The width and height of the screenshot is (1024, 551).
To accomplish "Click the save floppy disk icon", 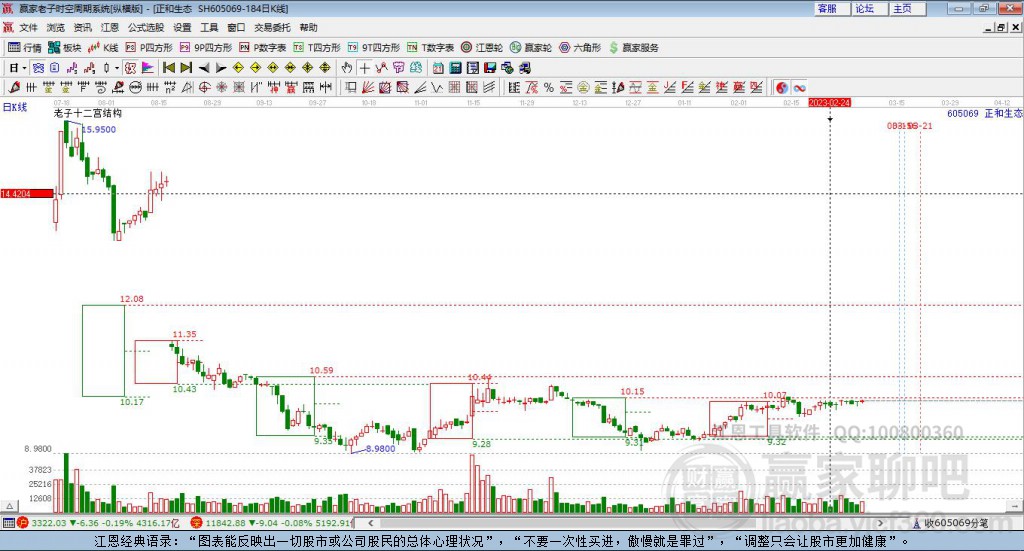I will point(490,68).
